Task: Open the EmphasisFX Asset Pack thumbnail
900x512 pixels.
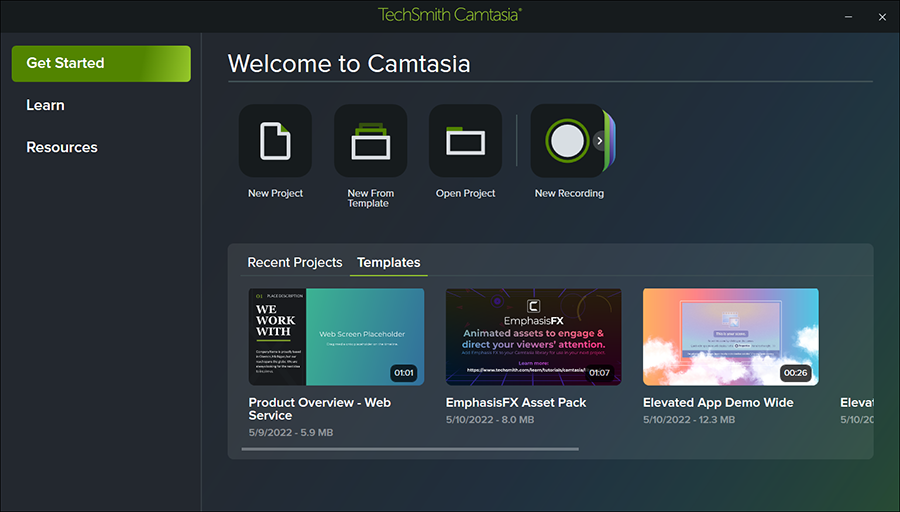Action: (x=533, y=336)
